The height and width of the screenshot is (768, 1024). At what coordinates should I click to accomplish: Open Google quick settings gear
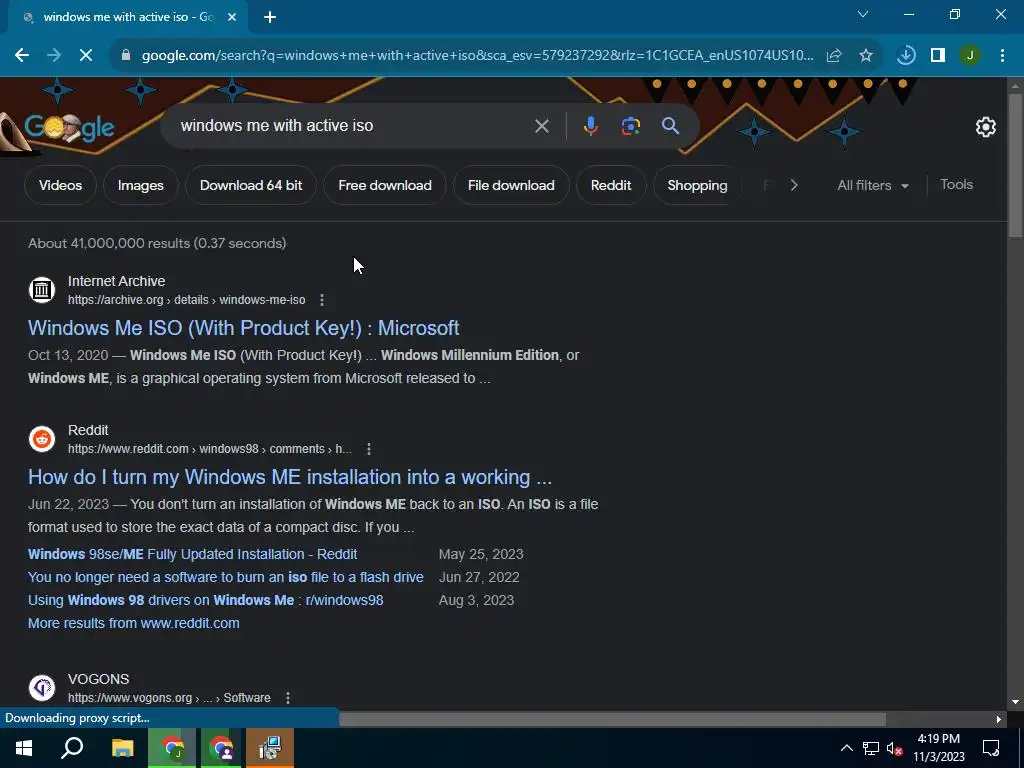point(985,127)
